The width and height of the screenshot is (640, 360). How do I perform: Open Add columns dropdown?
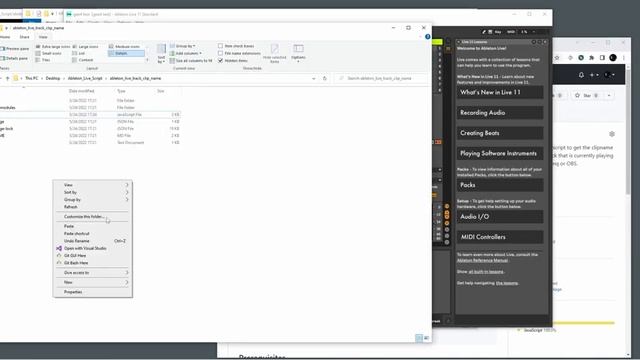pos(186,53)
